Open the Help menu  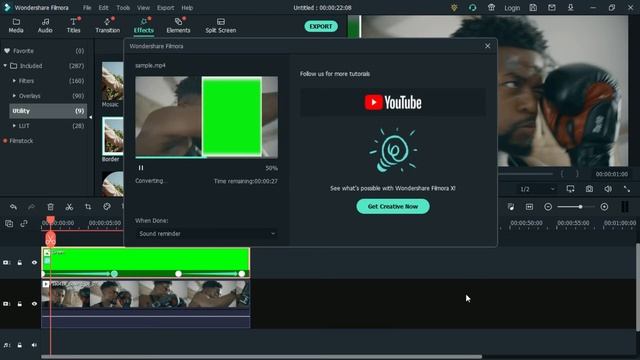(x=187, y=8)
